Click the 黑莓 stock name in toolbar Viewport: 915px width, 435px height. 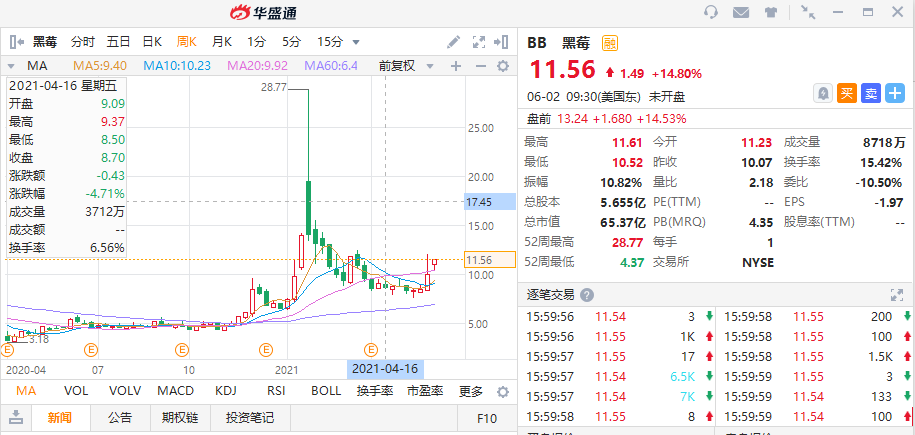[44, 41]
